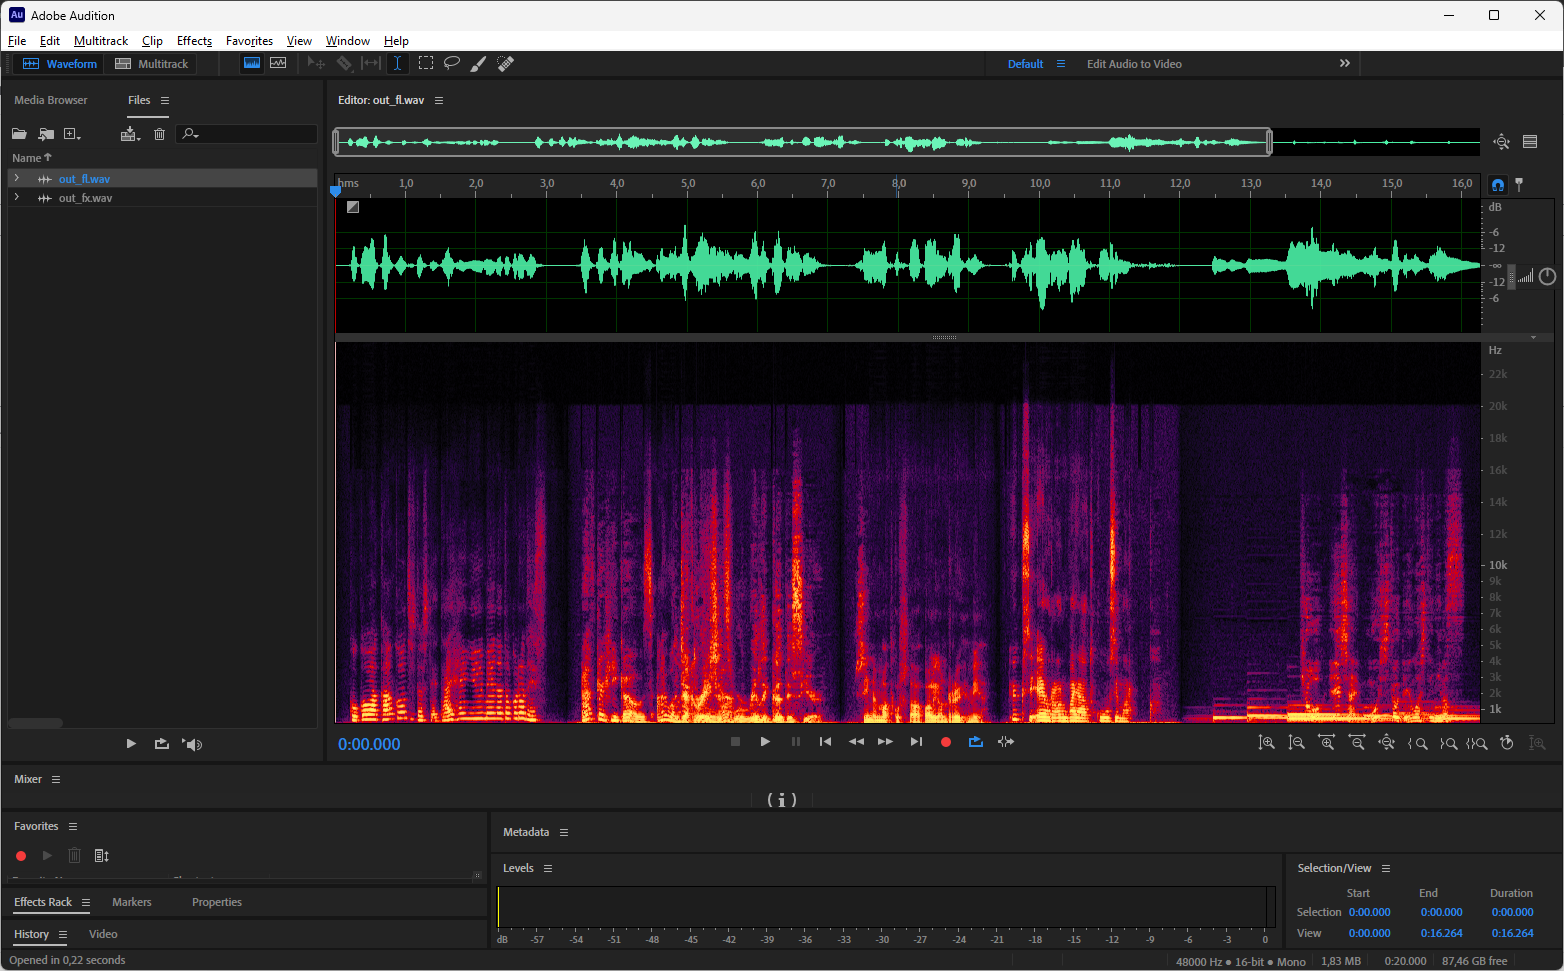
Task: Click the Time Selection tool
Action: 398,63
